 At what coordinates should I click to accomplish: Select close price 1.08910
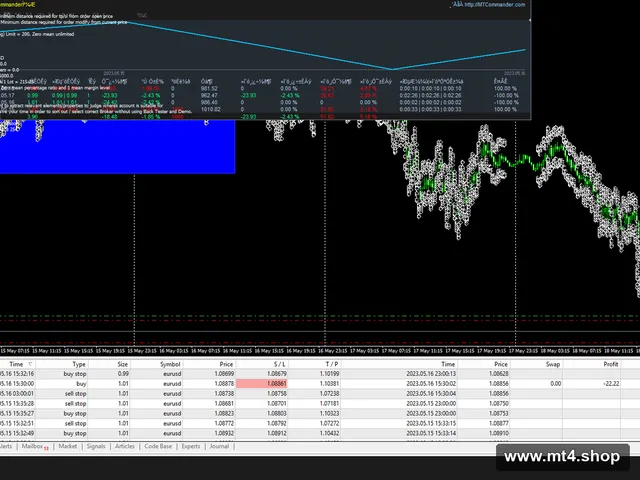pyautogui.click(x=499, y=433)
